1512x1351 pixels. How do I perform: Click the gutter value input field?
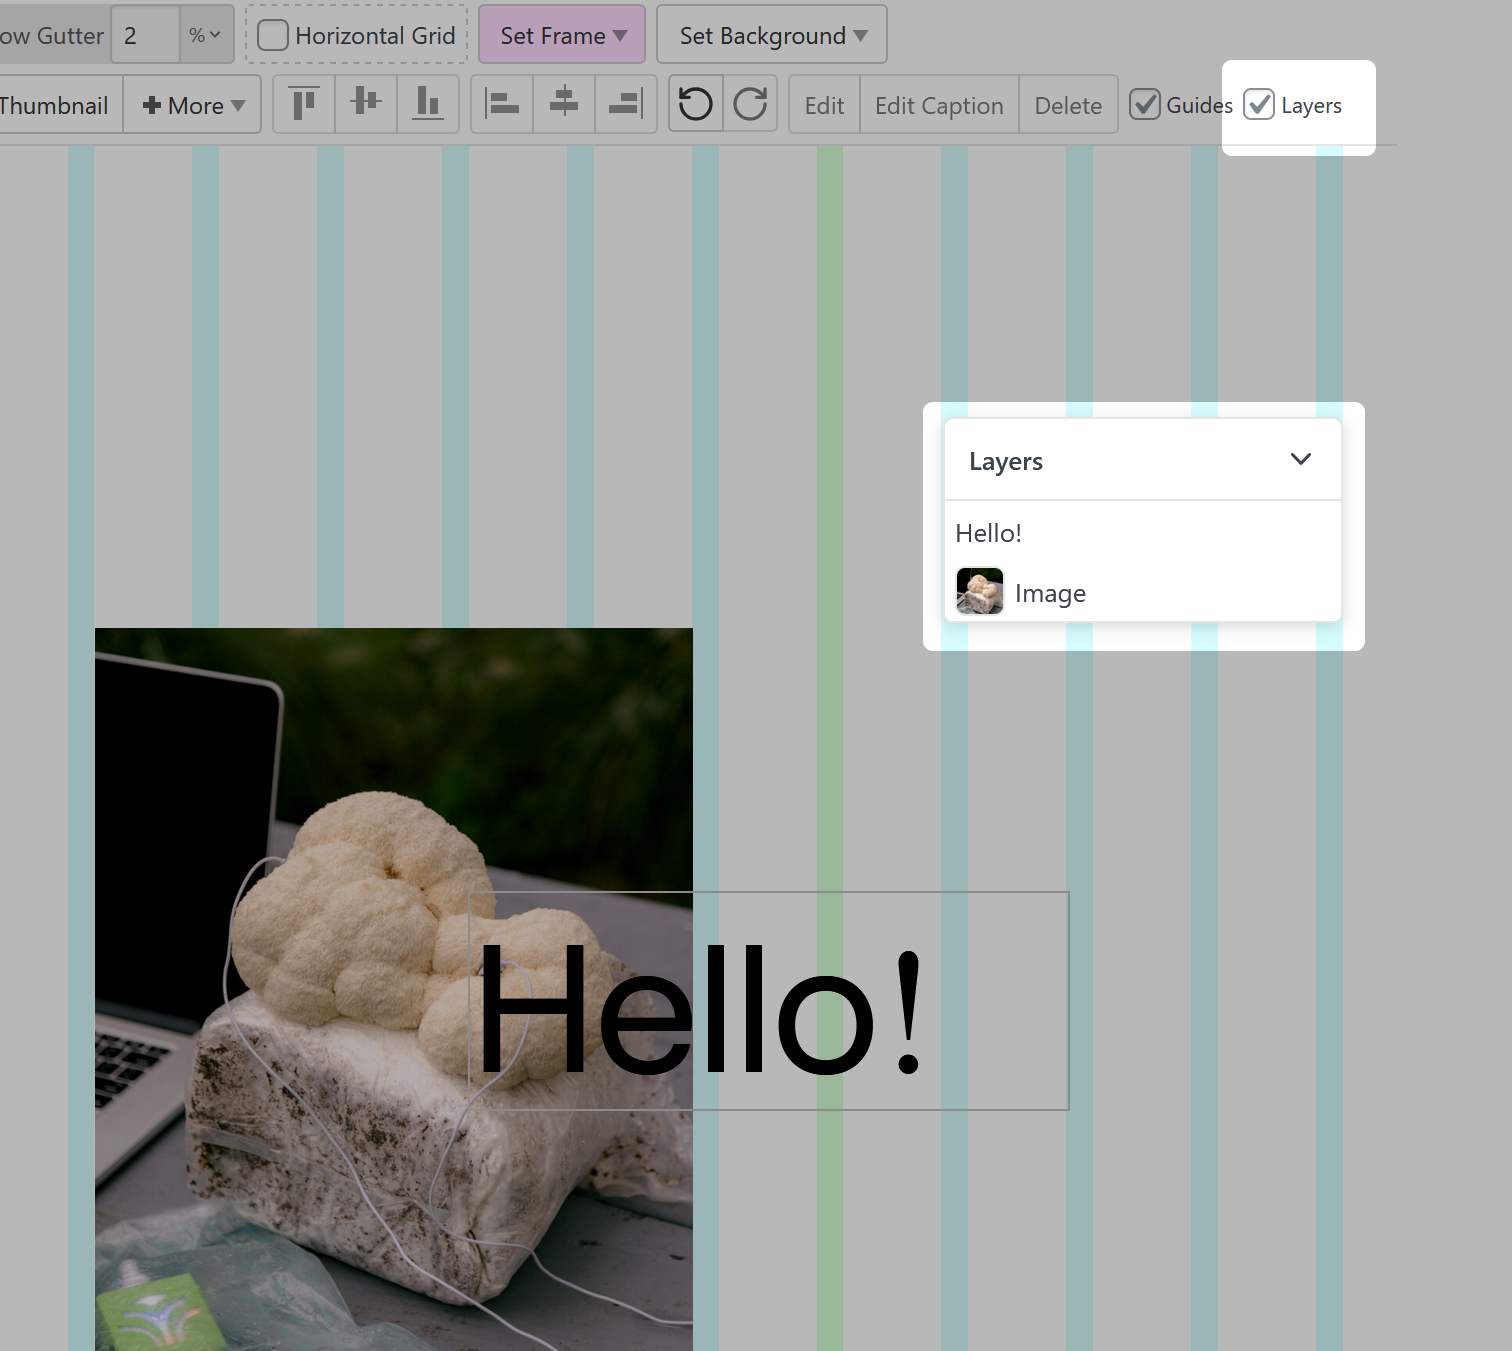tap(146, 36)
